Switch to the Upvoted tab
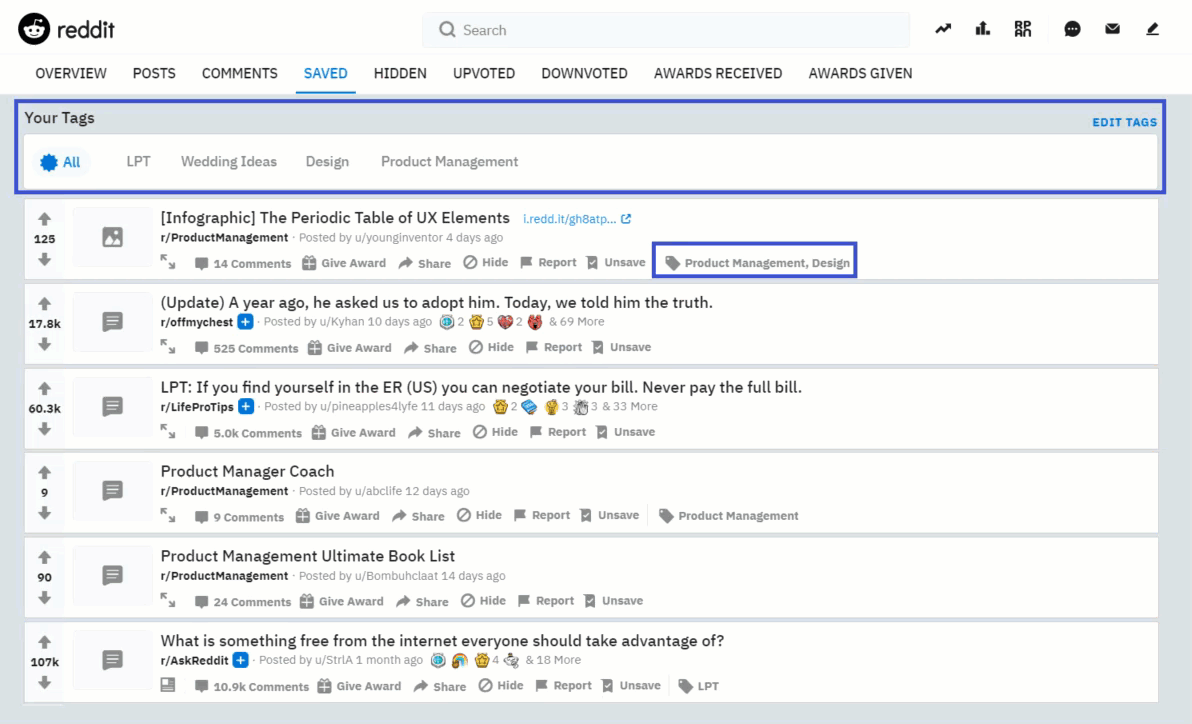1192x724 pixels. [x=484, y=73]
